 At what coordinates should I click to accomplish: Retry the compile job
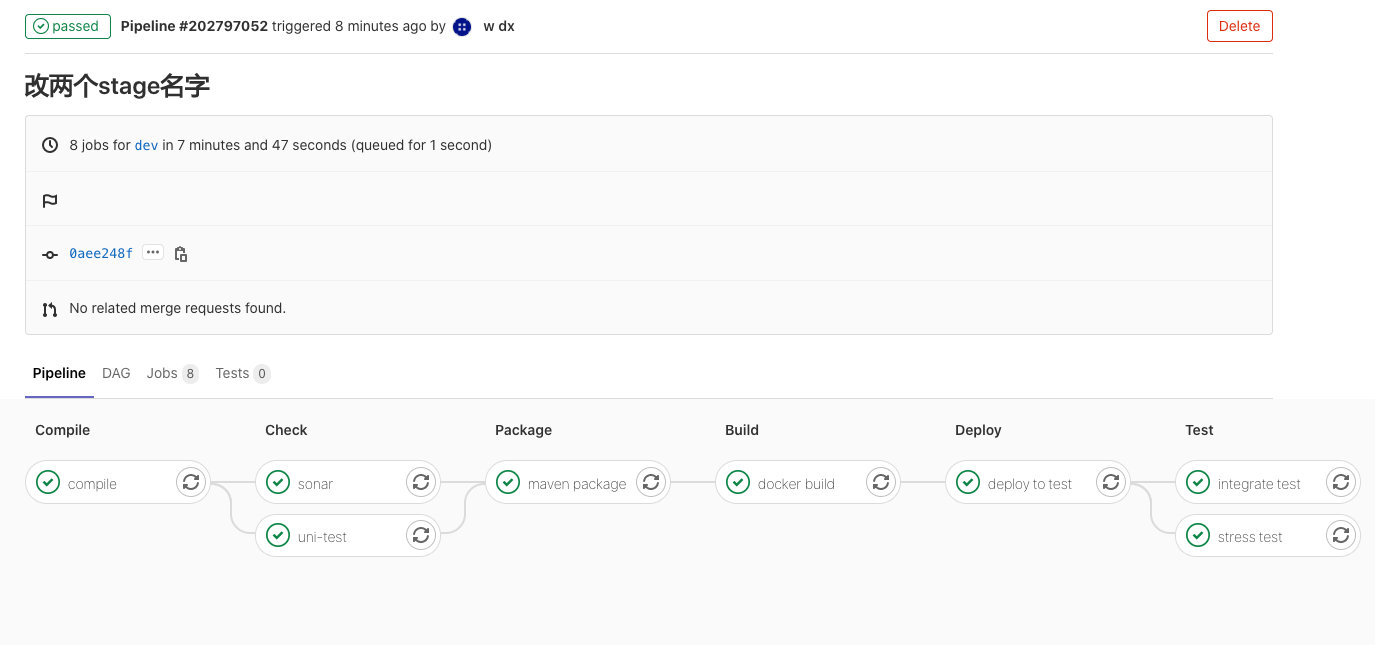(x=191, y=482)
